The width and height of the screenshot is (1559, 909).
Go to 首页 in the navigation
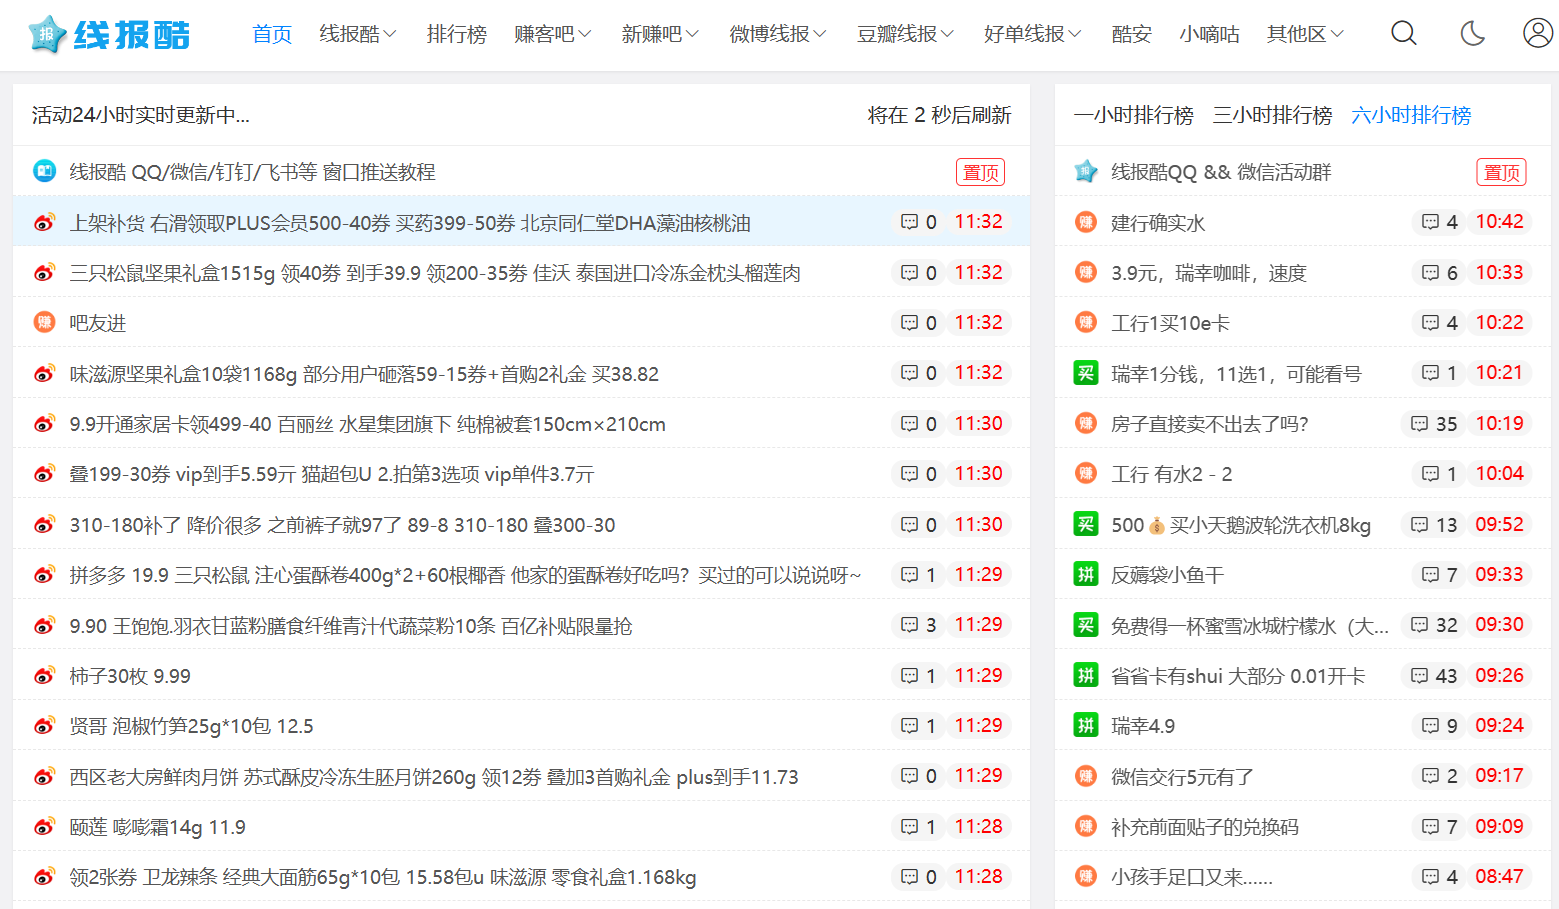[x=272, y=34]
